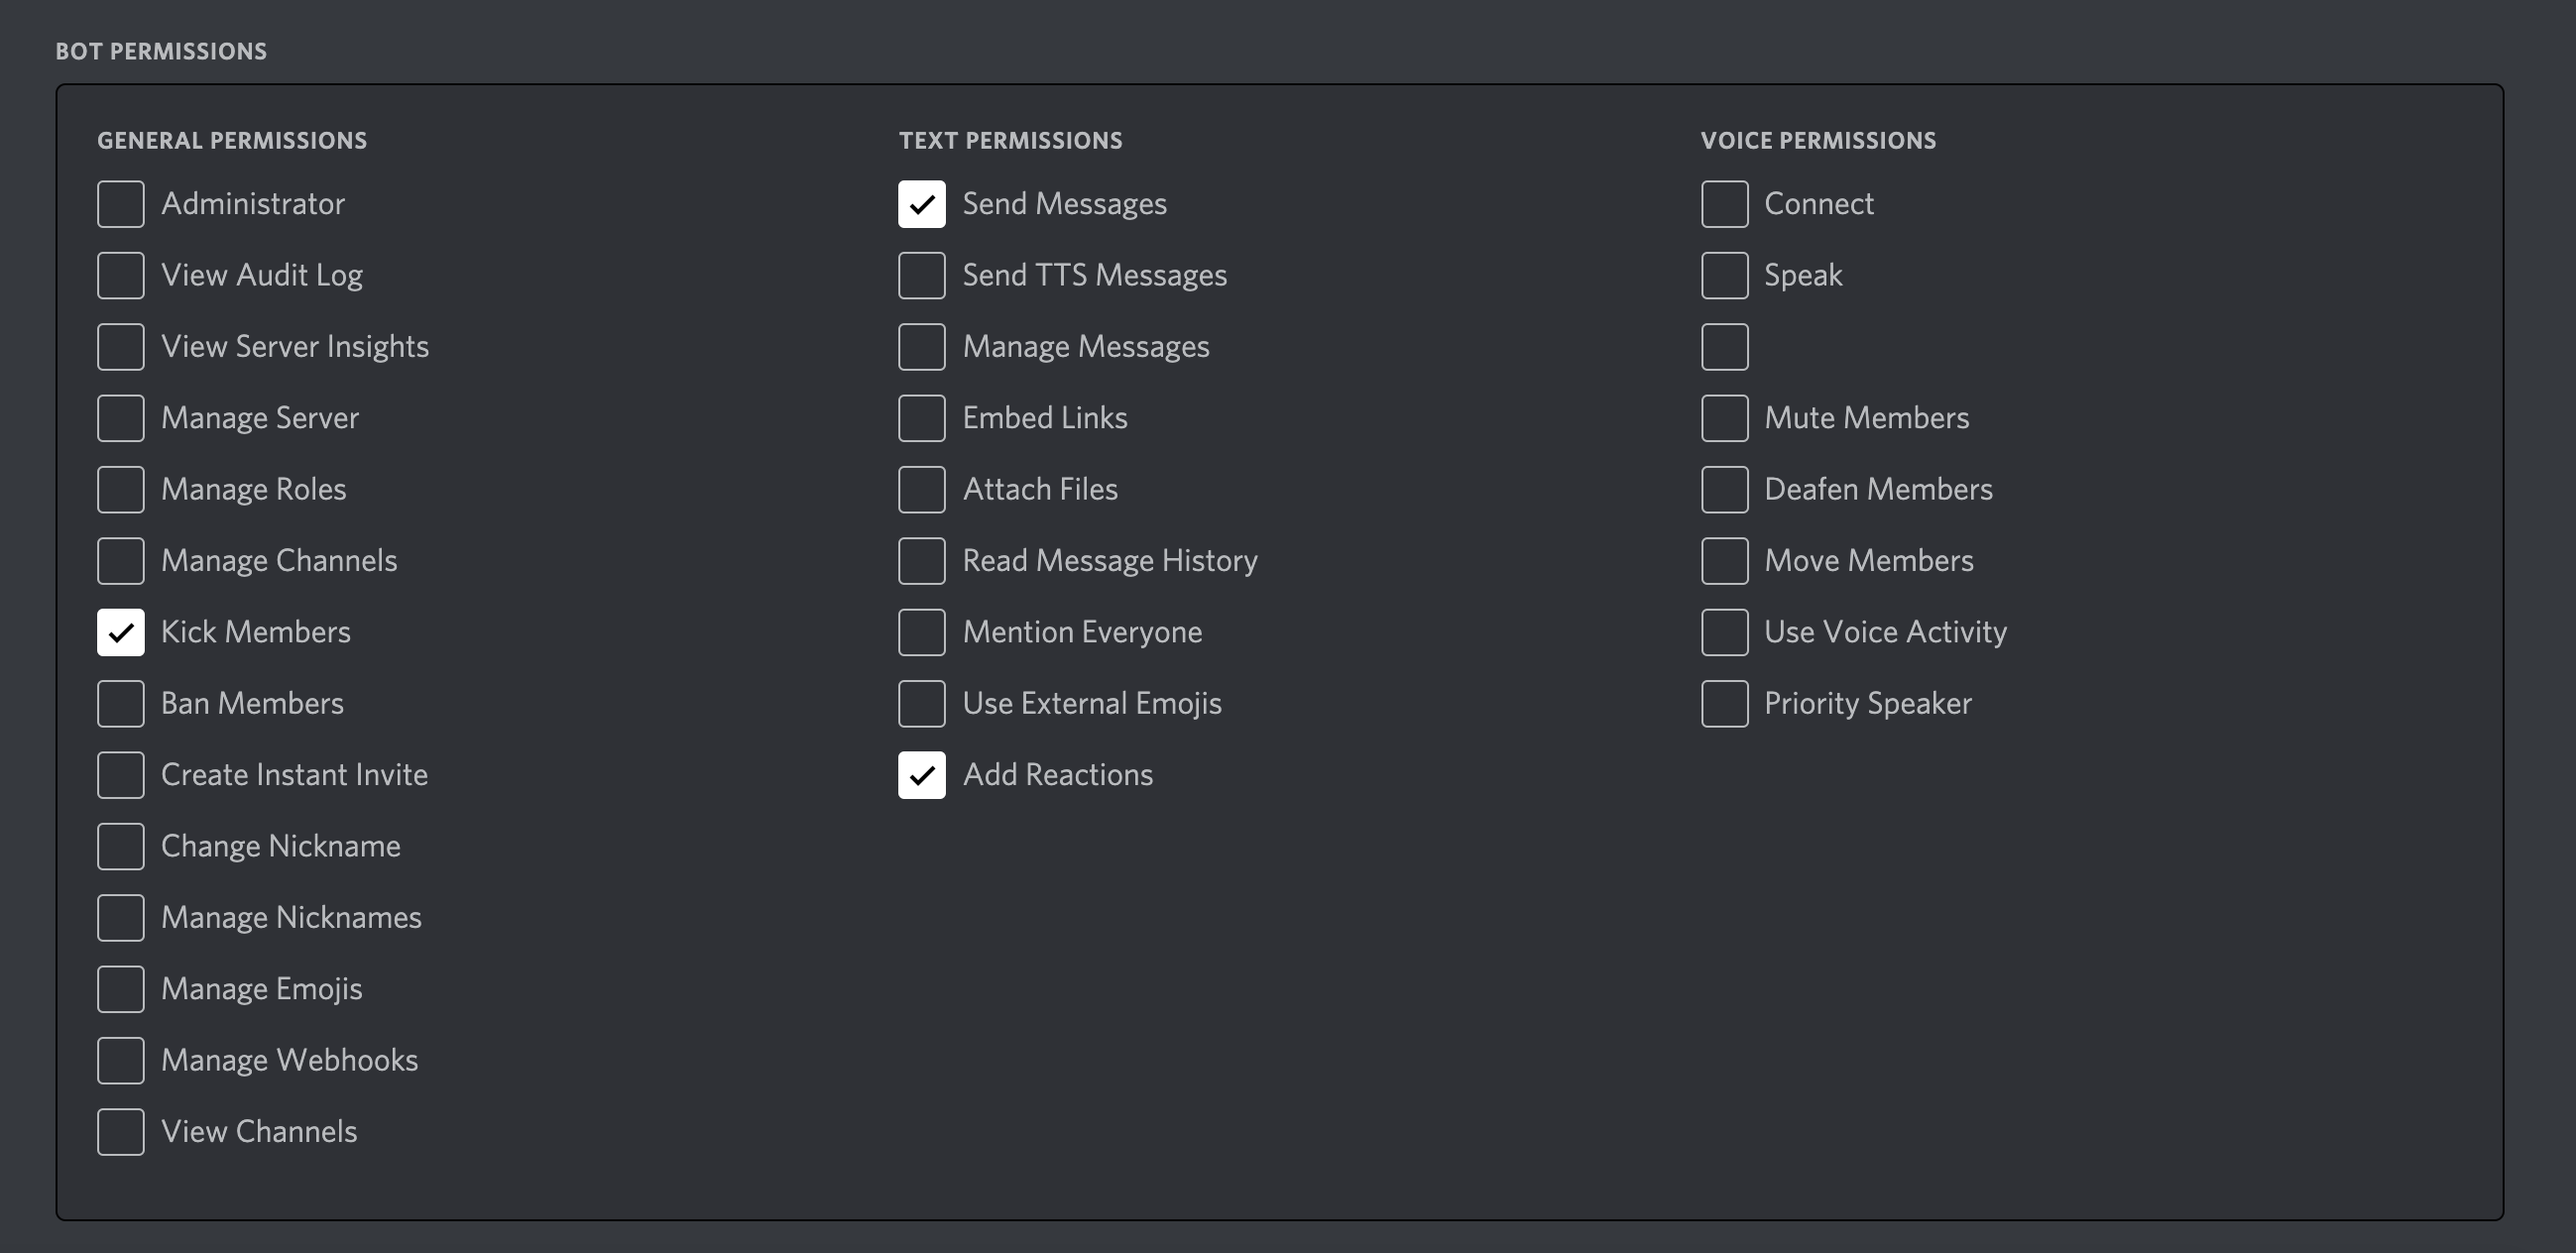Screen dimensions: 2576x1253
Task: Enable View Server Insights
Action: [x=120, y=346]
